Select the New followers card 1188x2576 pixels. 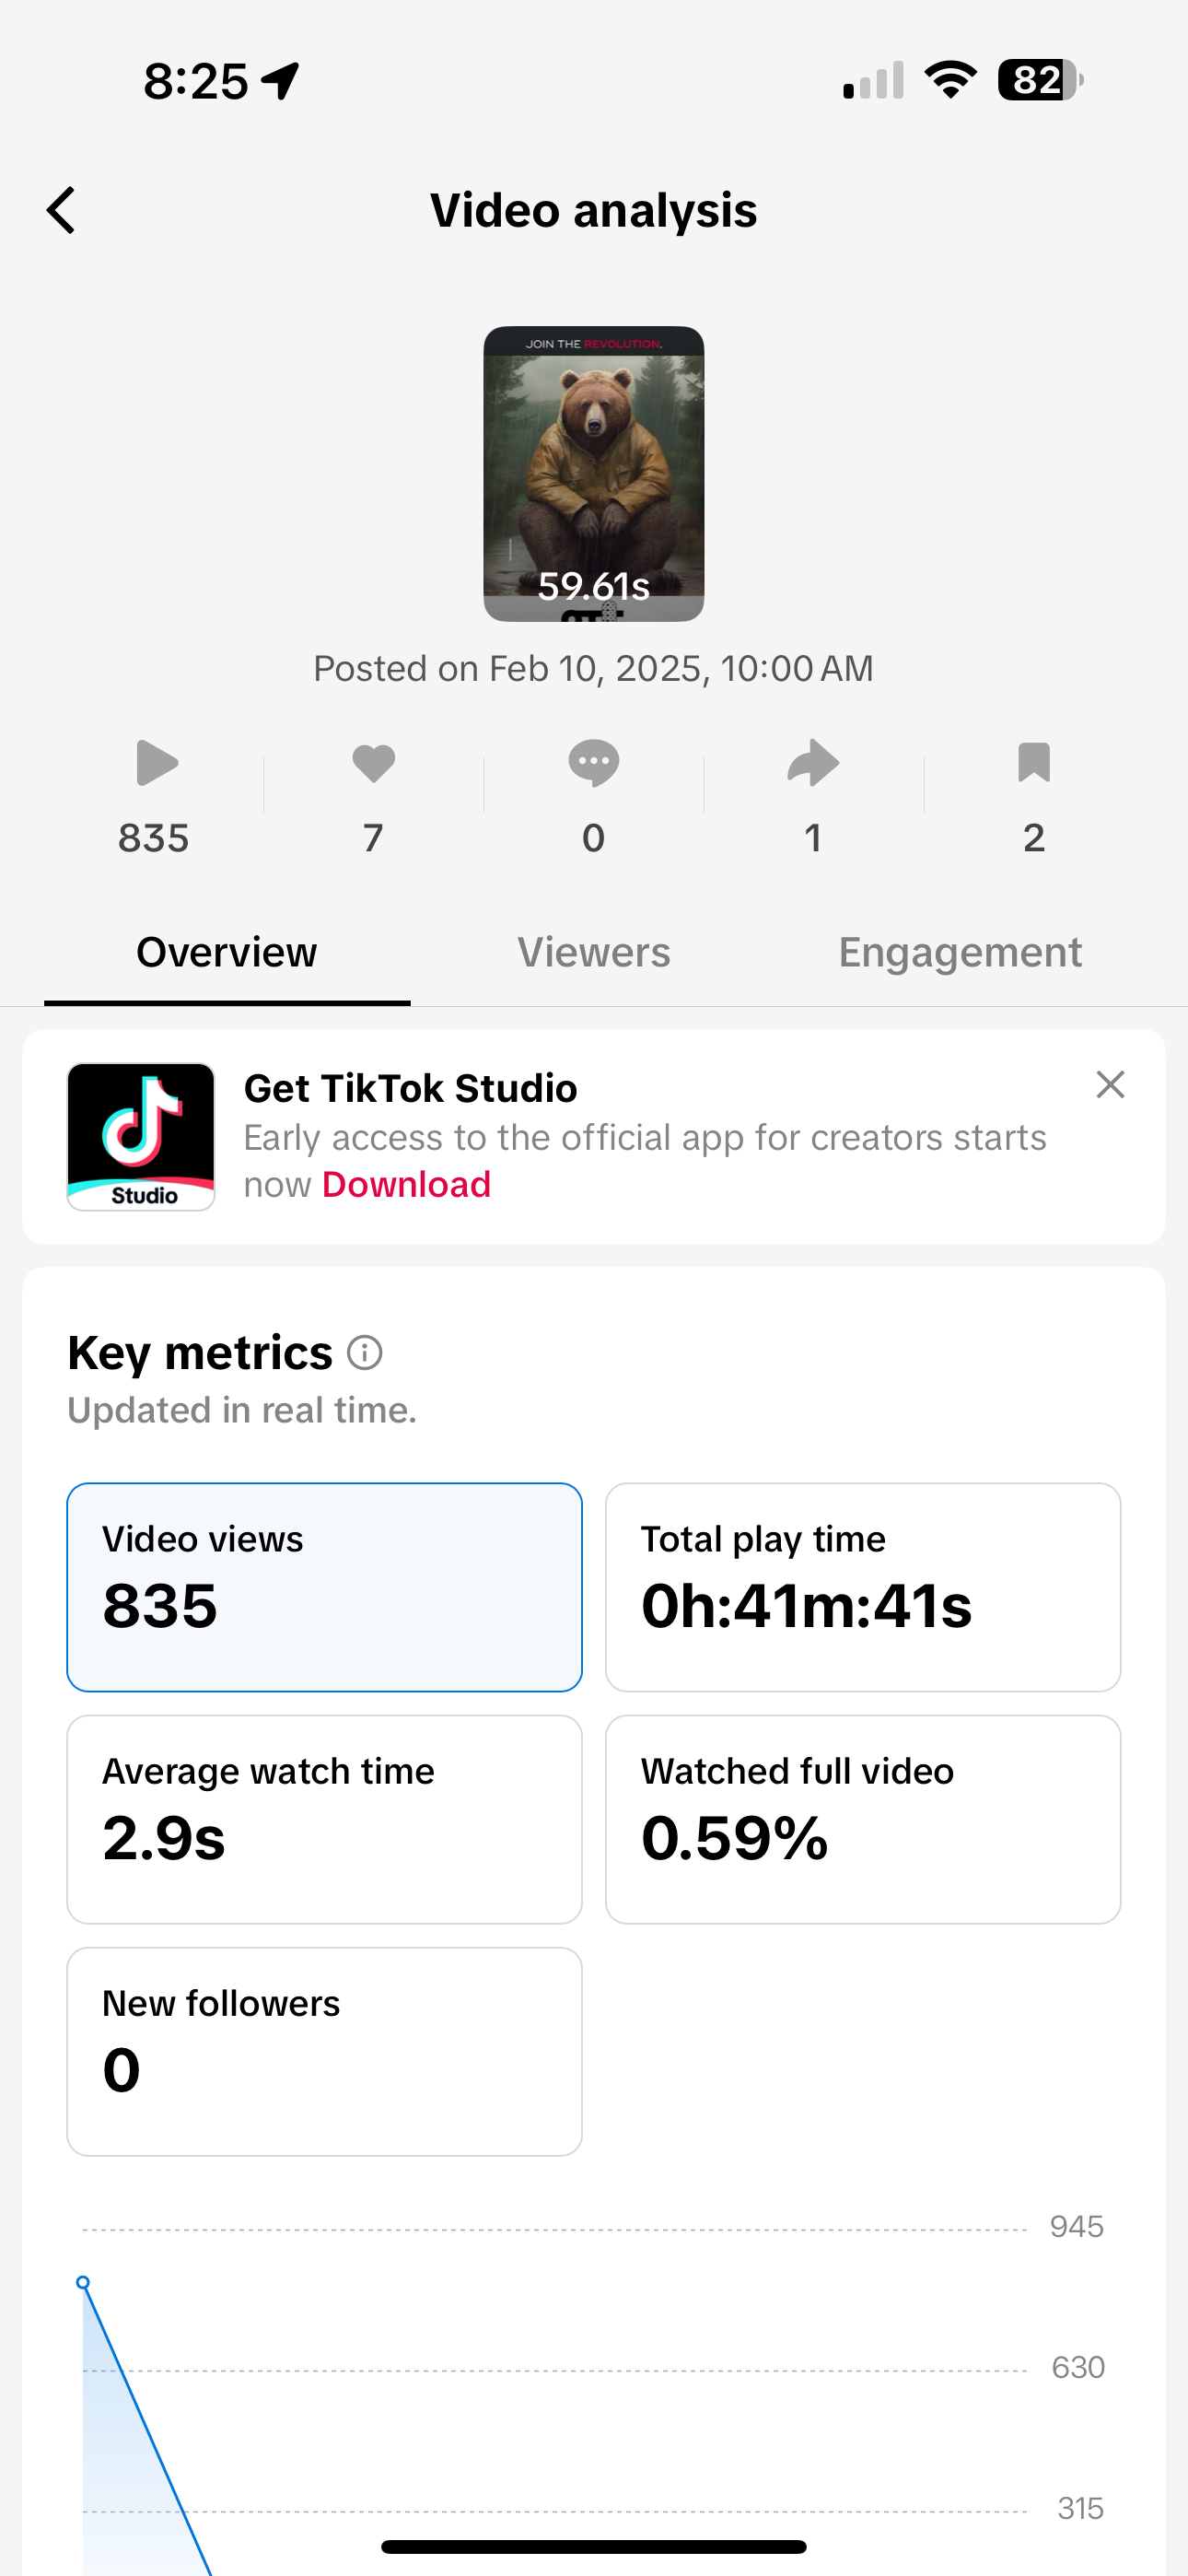(324, 2051)
